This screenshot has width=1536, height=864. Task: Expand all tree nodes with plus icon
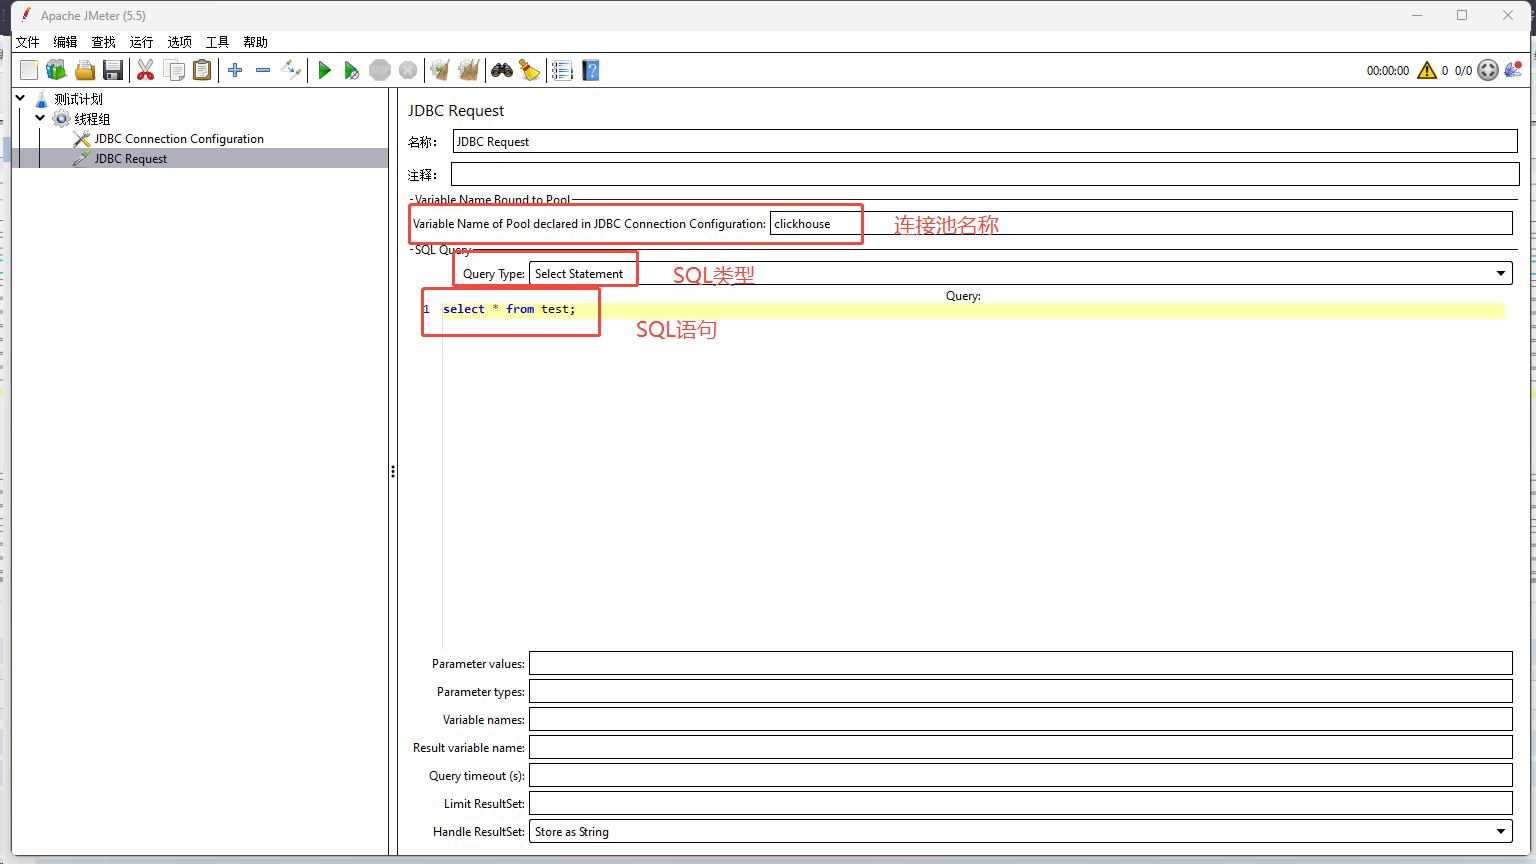[235, 70]
